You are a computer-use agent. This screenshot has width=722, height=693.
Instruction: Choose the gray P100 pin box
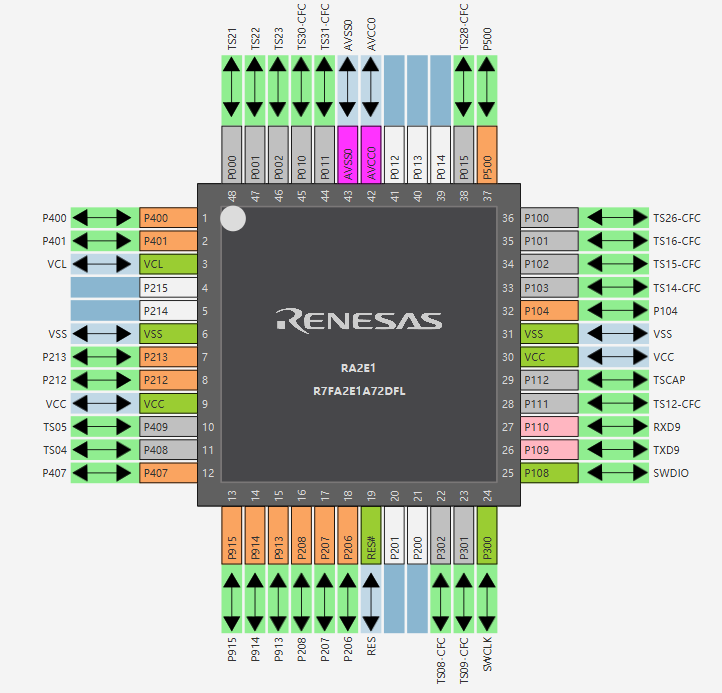click(x=550, y=218)
